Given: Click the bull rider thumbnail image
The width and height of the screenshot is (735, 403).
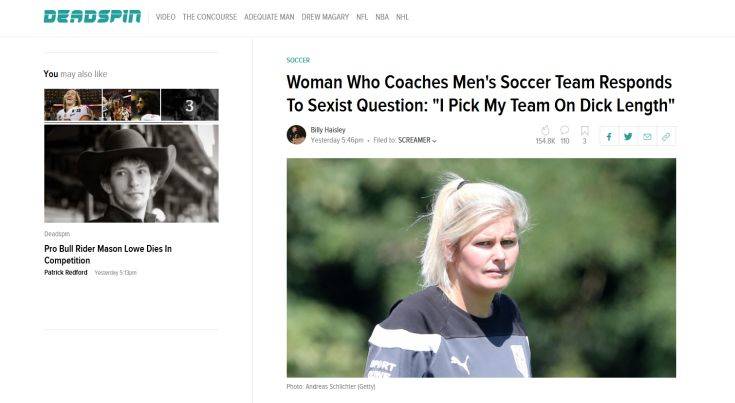Looking at the screenshot, I should coord(131,173).
